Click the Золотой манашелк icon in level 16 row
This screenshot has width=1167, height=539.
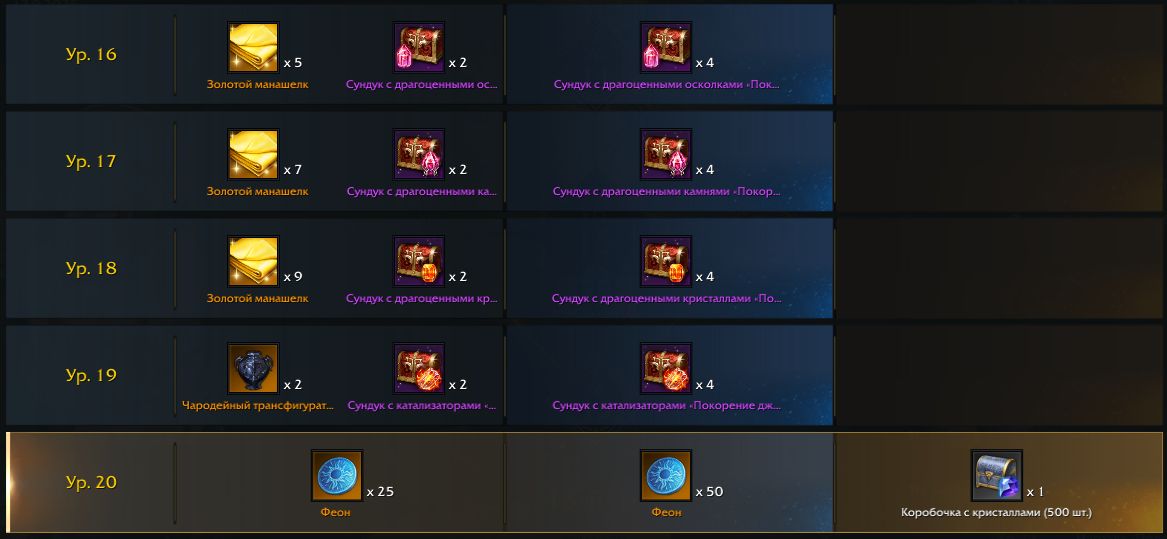point(253,48)
